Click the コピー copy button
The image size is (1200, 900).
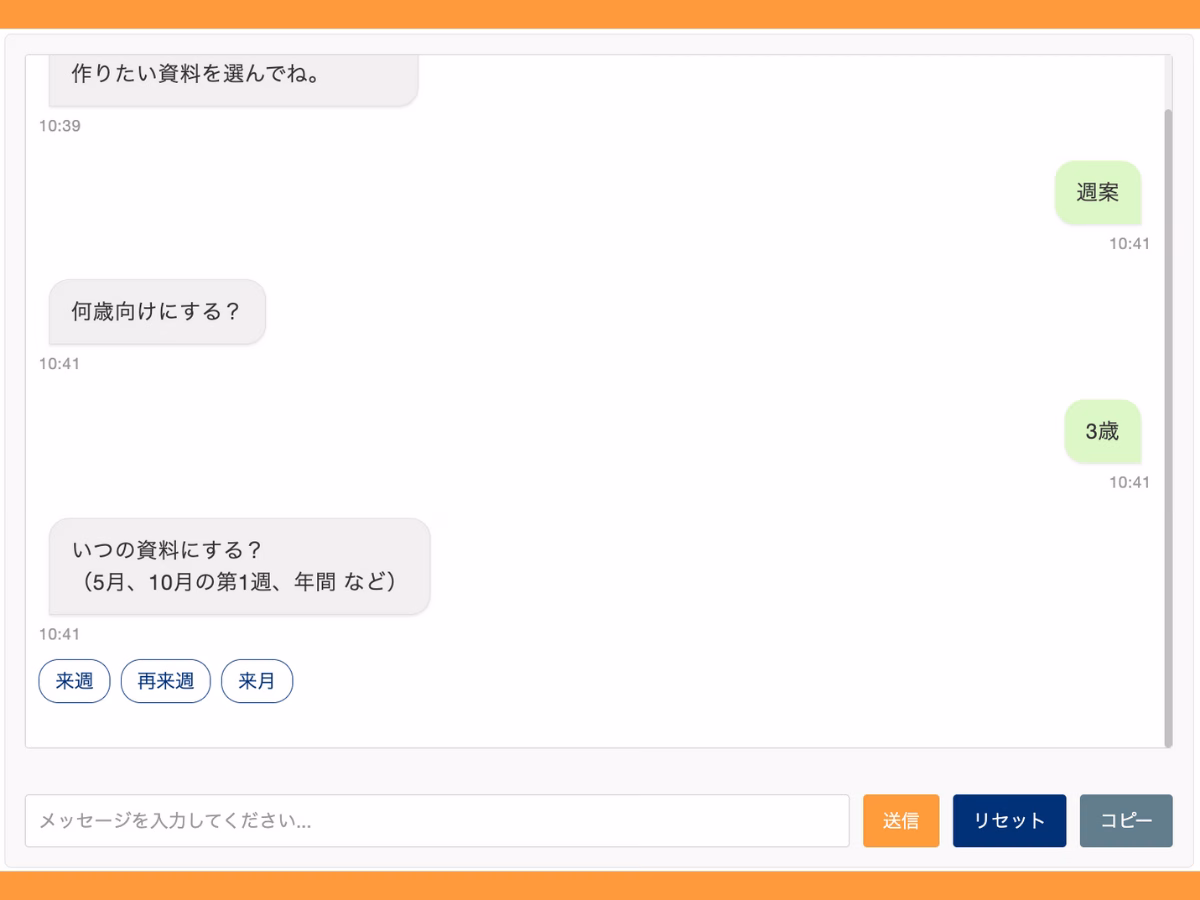[x=1126, y=821]
